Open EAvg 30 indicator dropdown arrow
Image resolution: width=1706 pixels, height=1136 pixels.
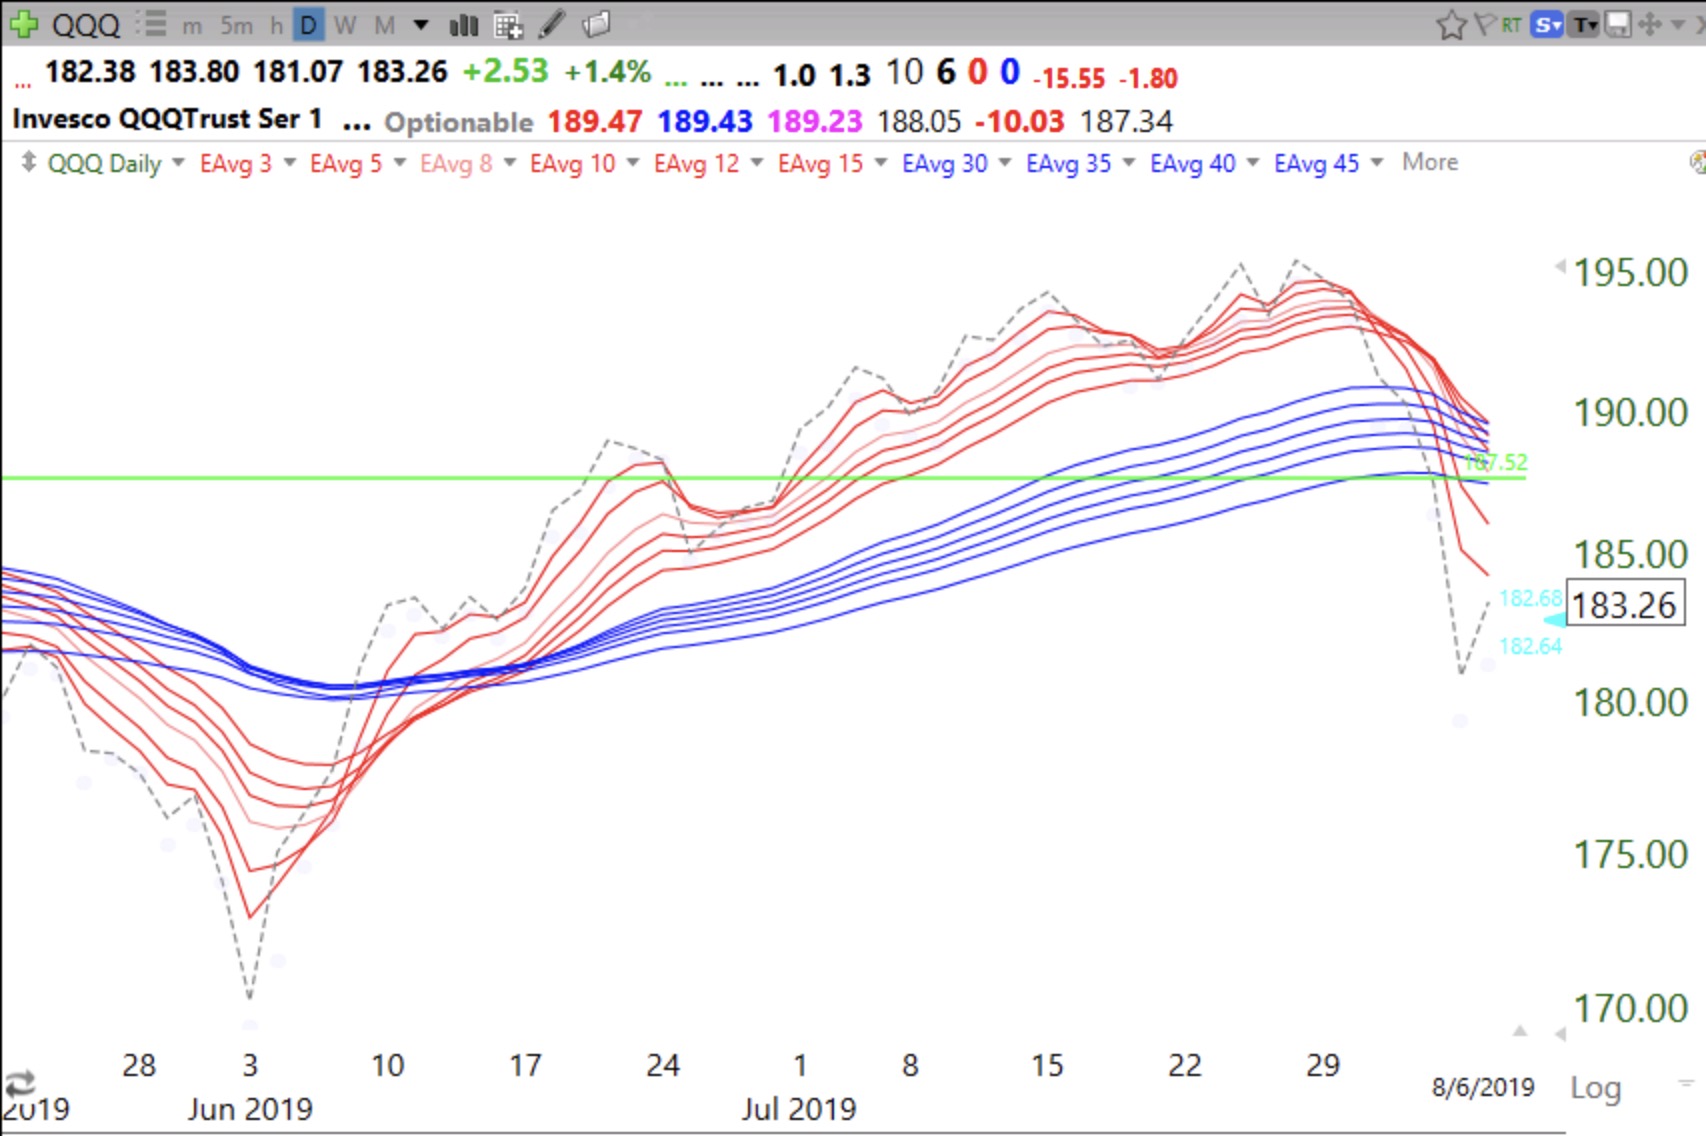[1004, 162]
